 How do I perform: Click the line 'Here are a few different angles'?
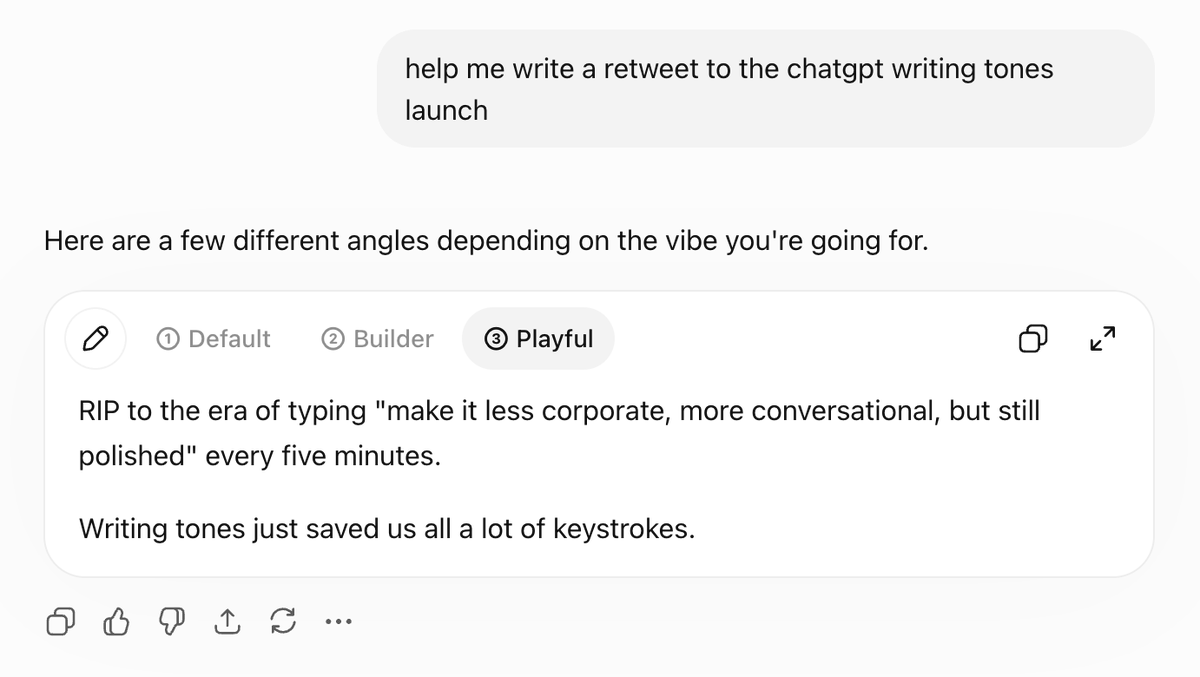(486, 241)
